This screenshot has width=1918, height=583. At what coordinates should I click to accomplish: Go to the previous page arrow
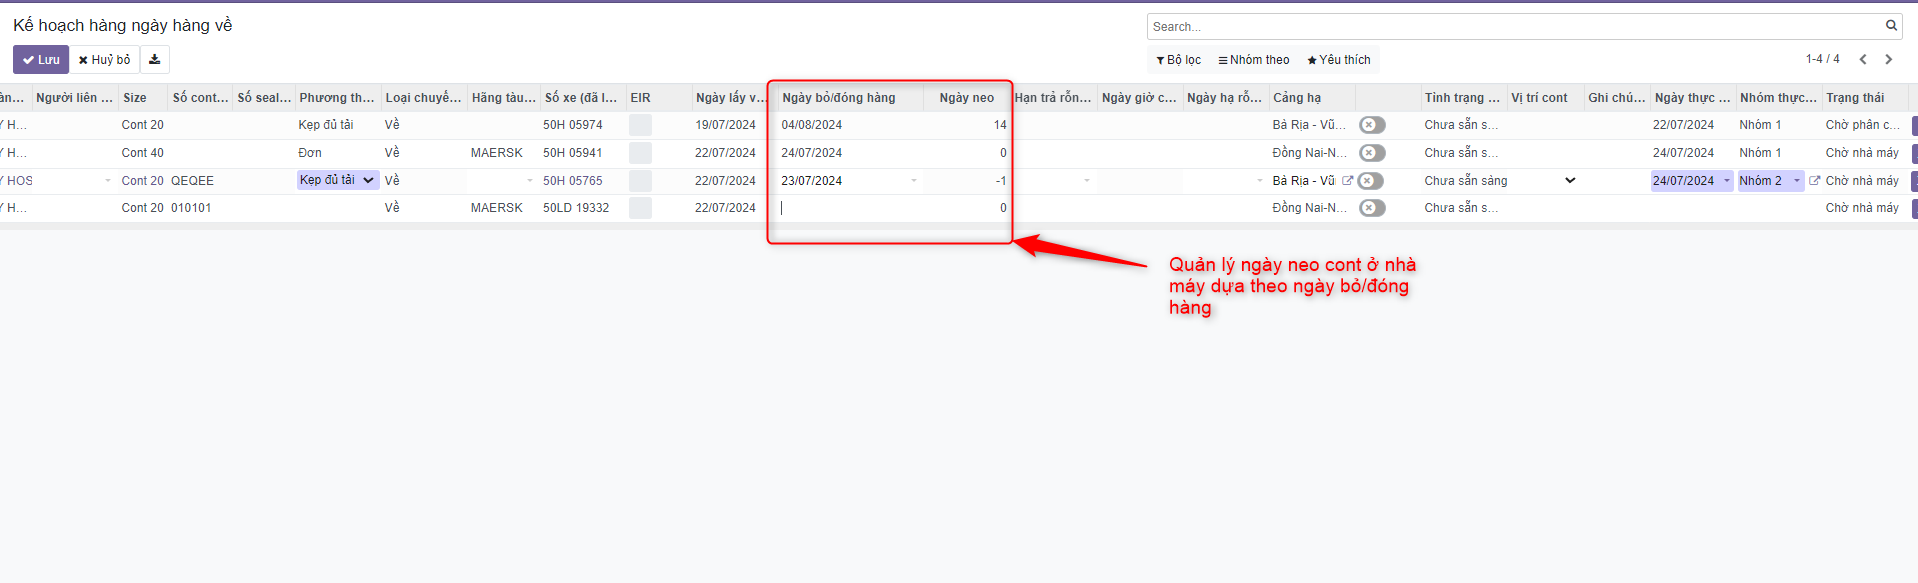1863,60
